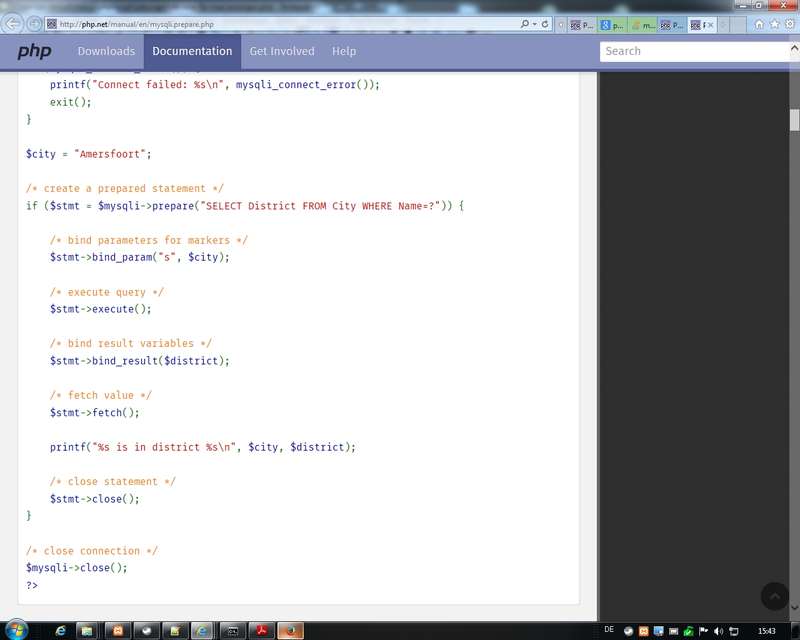Viewport: 800px width, 640px height.
Task: Go to the Get Involved page
Action: [282, 51]
